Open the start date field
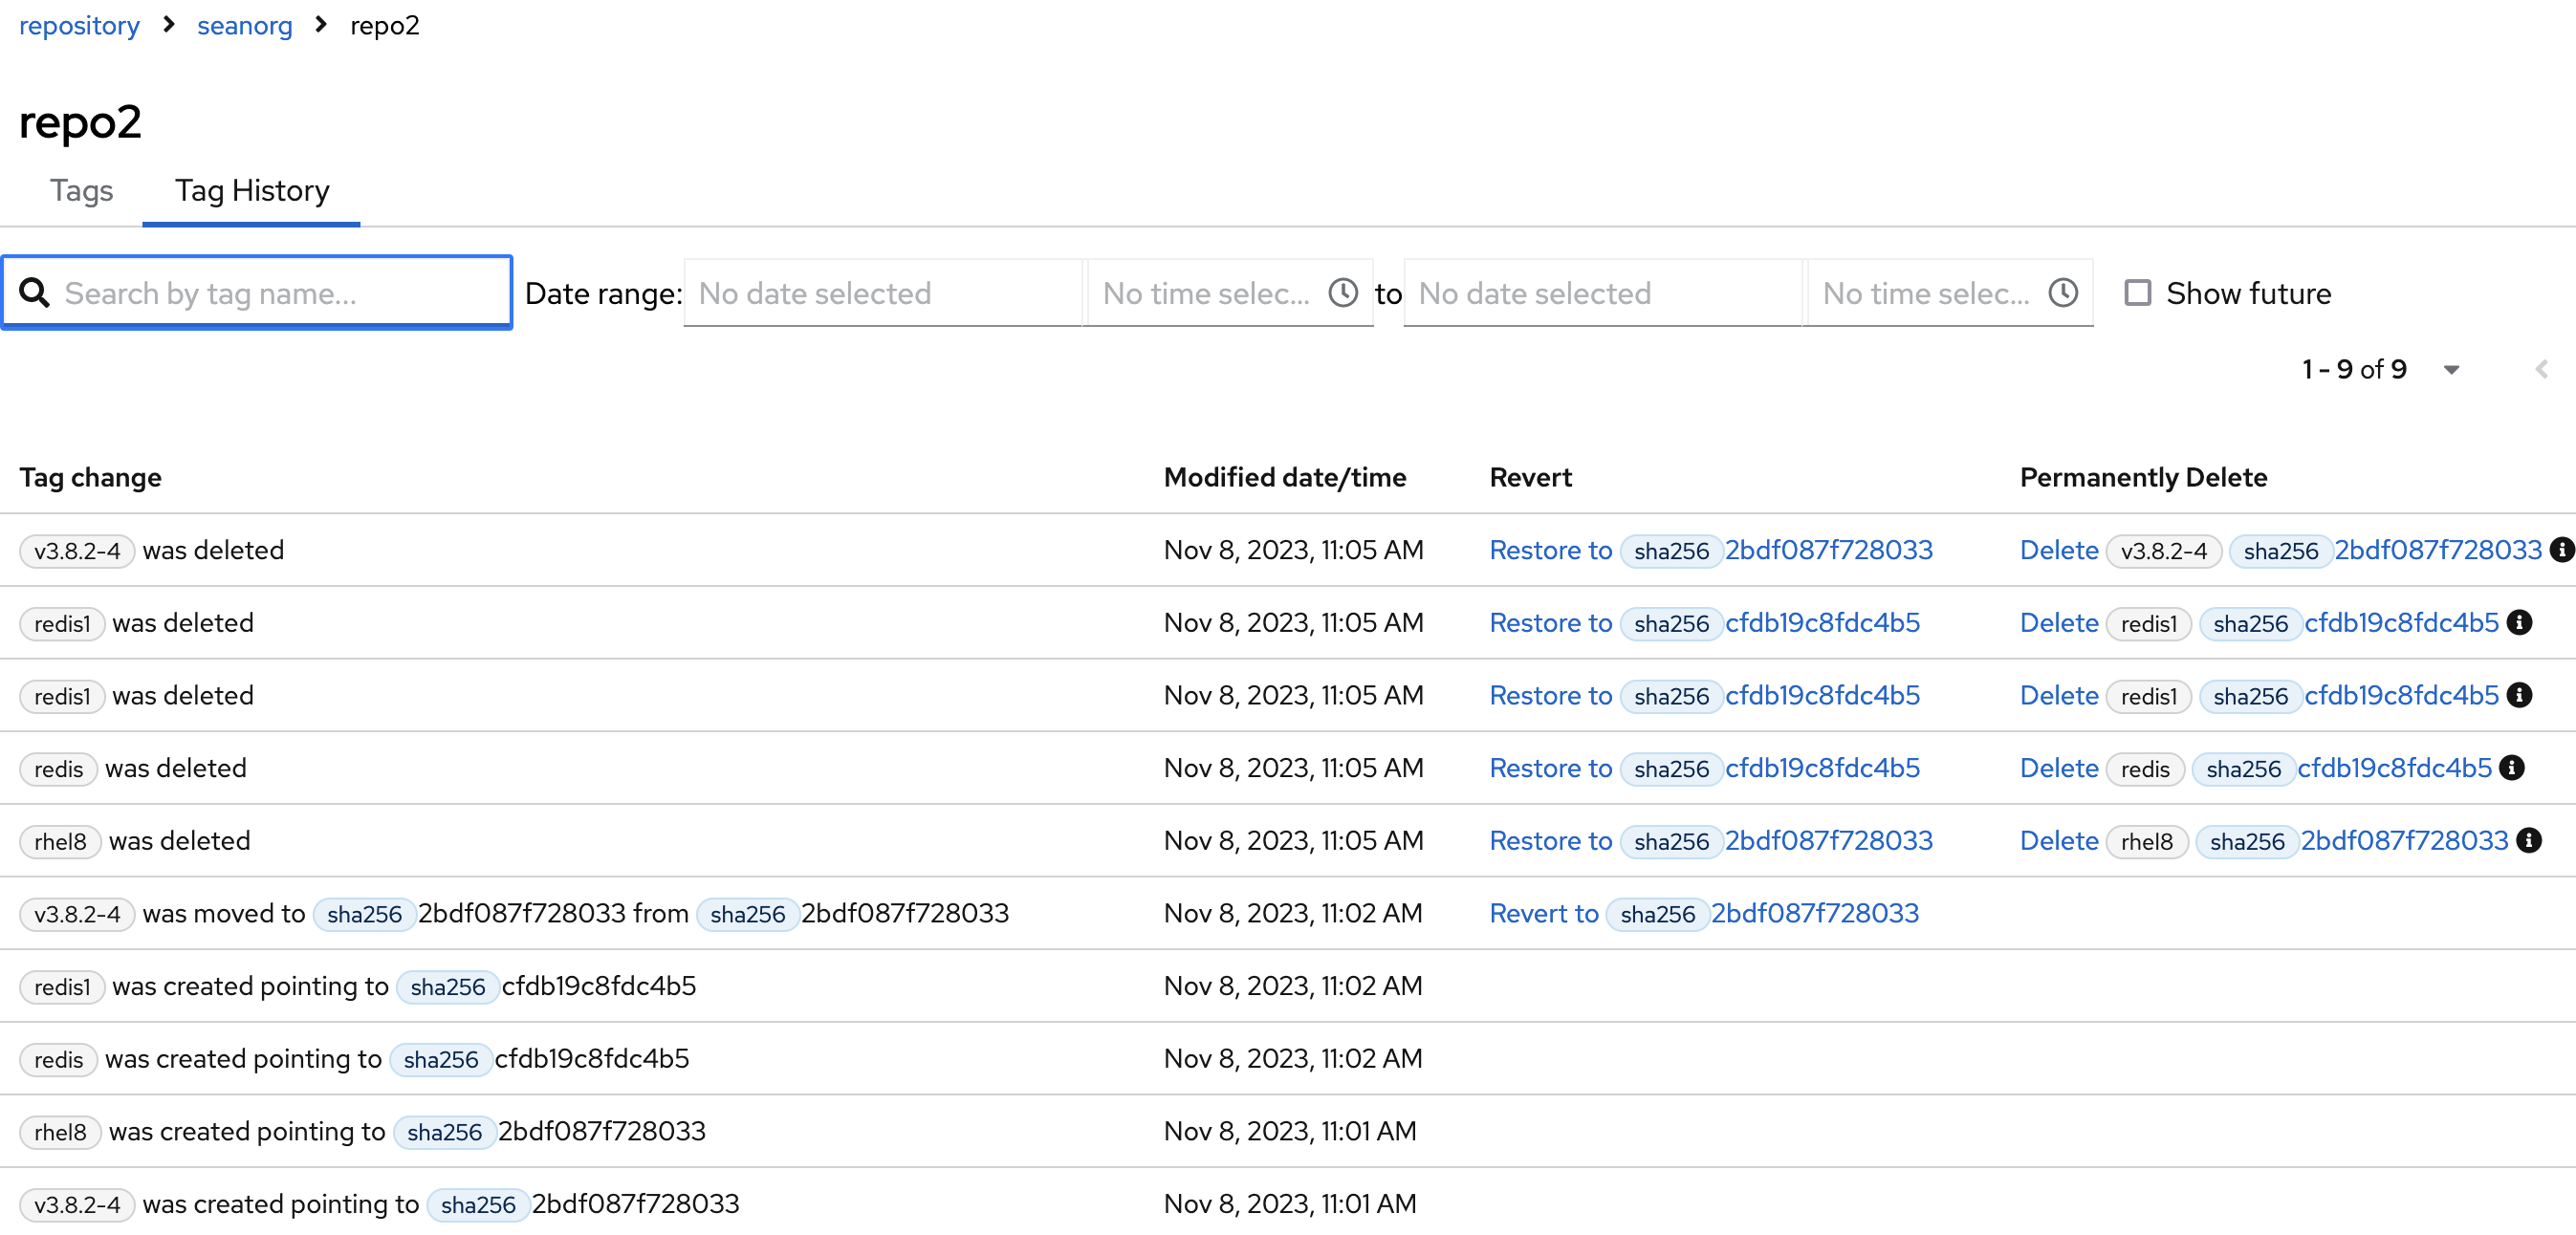The height and width of the screenshot is (1235, 2576). (881, 293)
